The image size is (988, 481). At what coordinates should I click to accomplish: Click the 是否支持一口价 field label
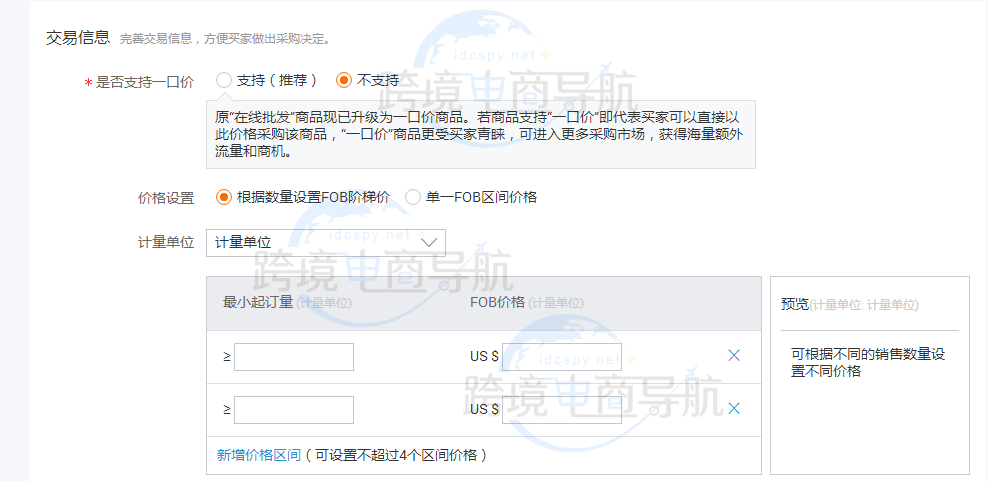click(144, 82)
